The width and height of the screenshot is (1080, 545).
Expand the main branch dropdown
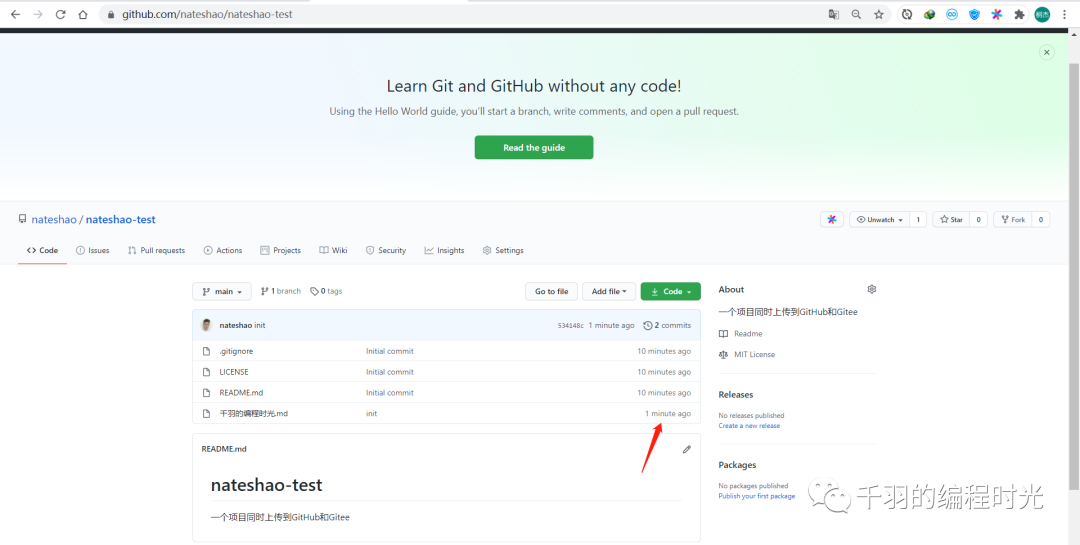point(222,291)
